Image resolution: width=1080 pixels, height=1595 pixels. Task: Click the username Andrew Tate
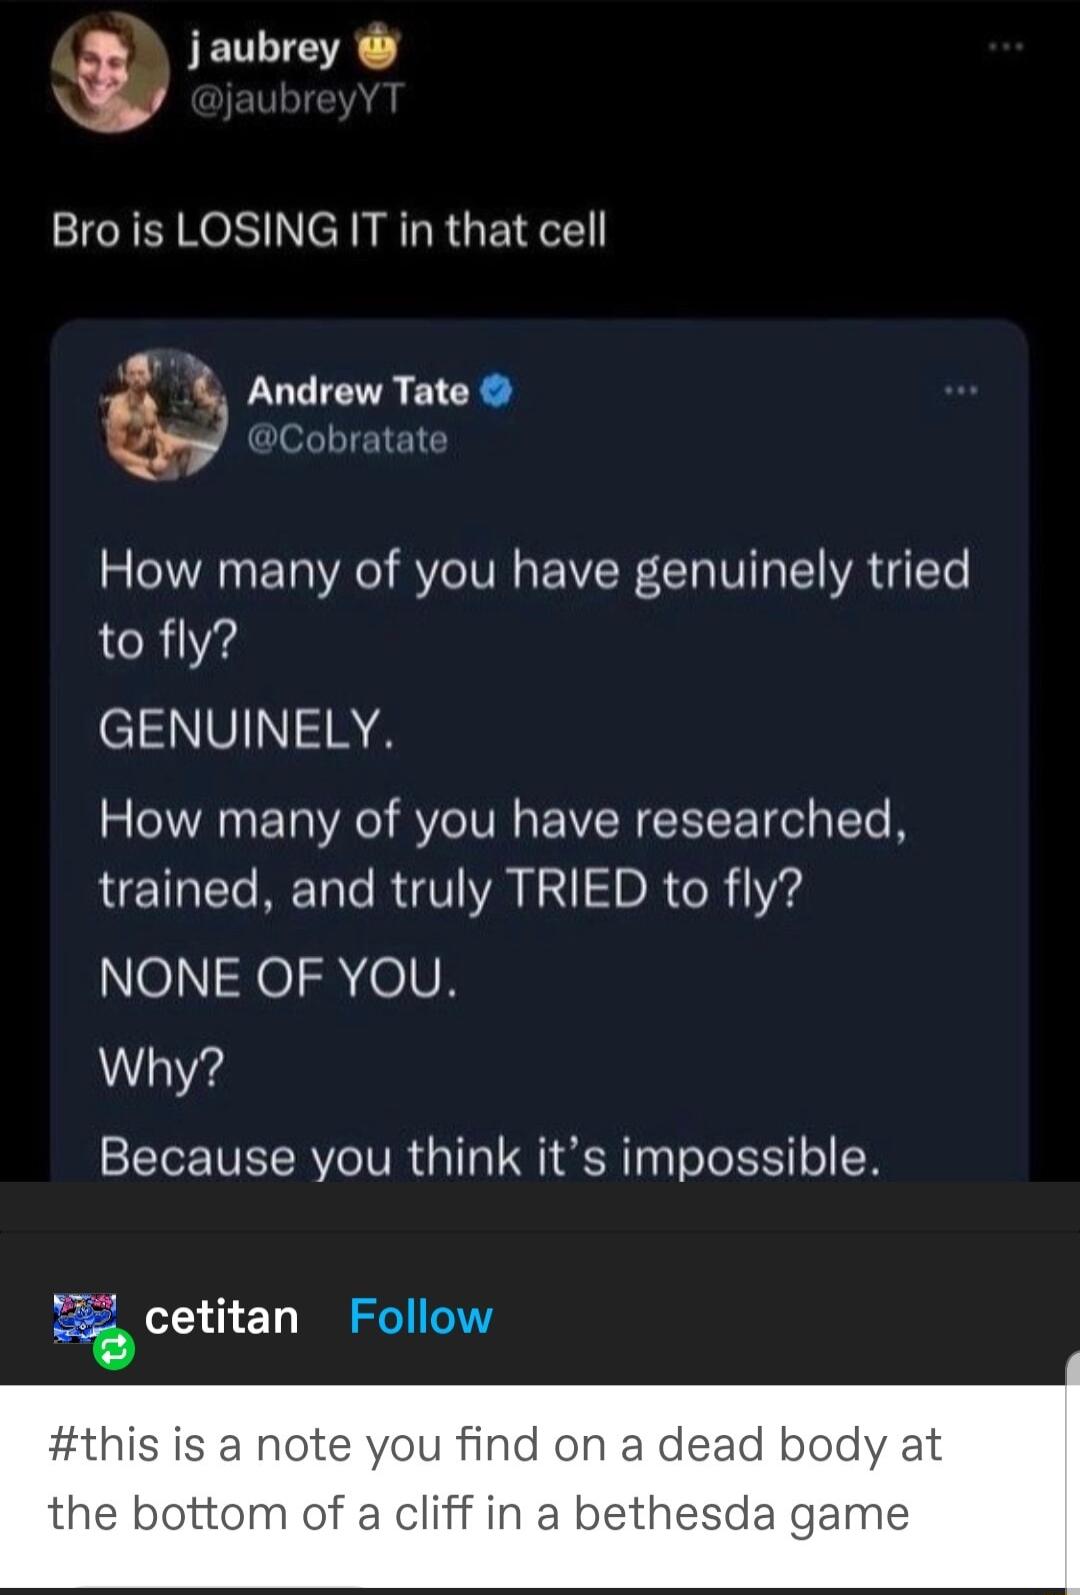click(357, 393)
